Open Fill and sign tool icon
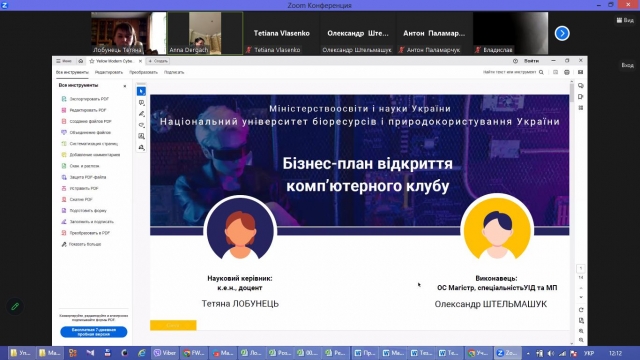 click(x=64, y=222)
